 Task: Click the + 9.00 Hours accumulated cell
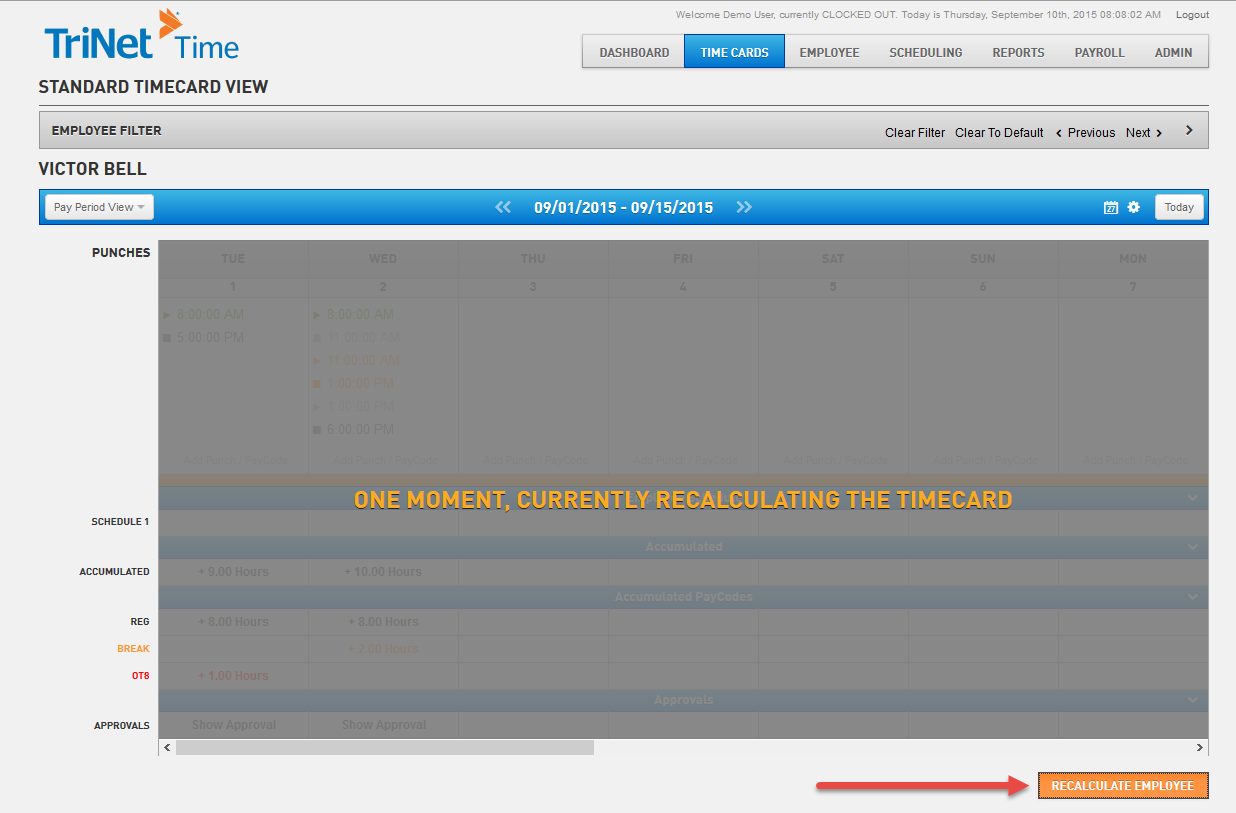coord(234,572)
